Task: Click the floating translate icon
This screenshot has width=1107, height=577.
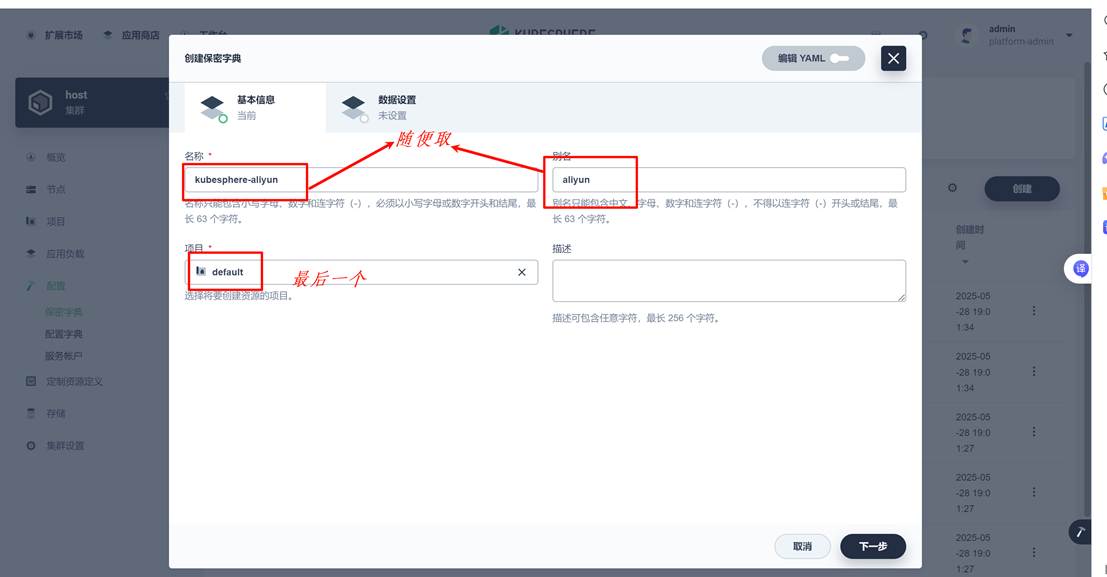Action: 1080,268
